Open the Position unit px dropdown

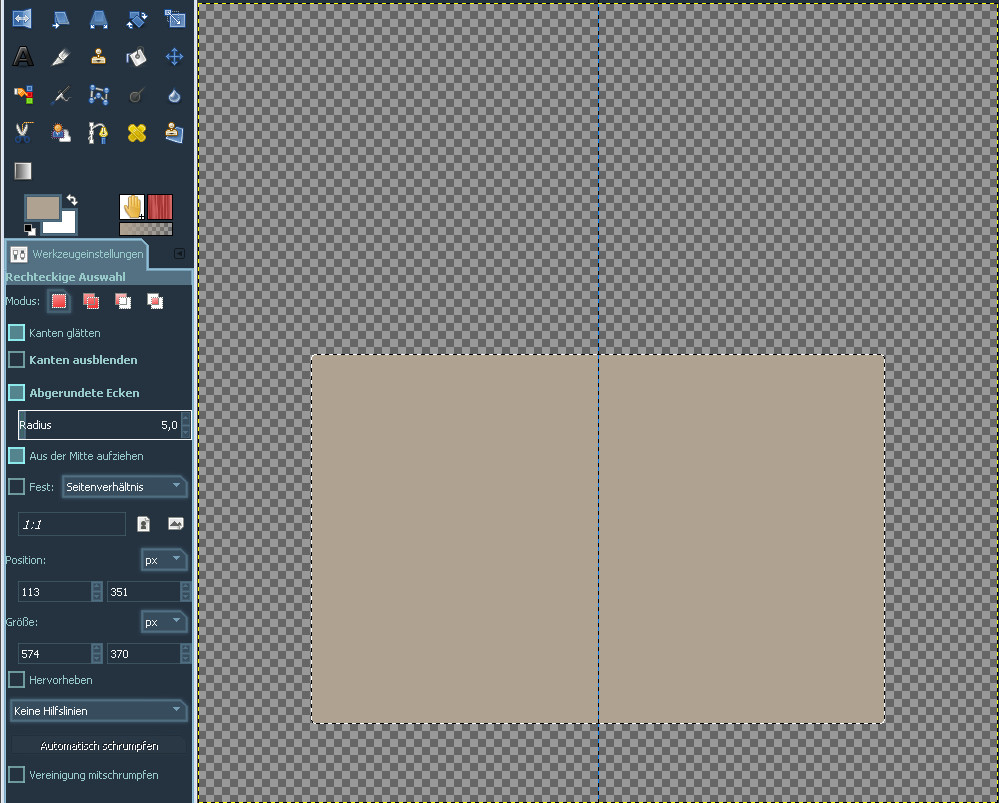pos(164,560)
